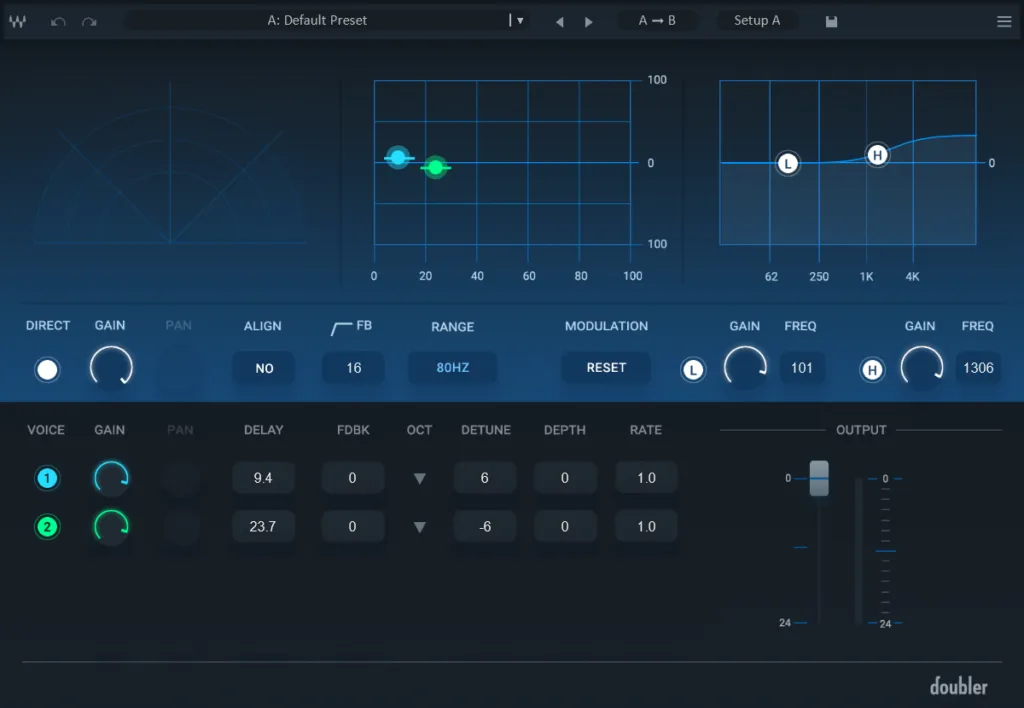Select the previous preset arrow
1024x708 pixels.
(x=560, y=20)
